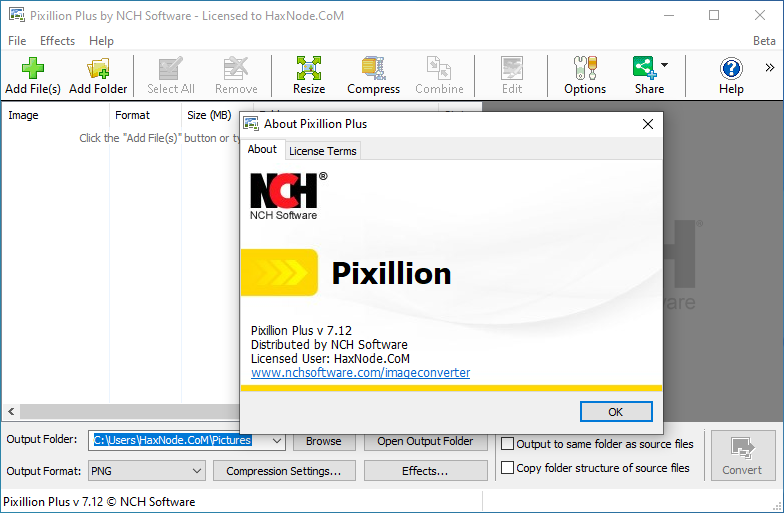Close the About Pixillion Plus dialog
The width and height of the screenshot is (784, 513).
[648, 124]
